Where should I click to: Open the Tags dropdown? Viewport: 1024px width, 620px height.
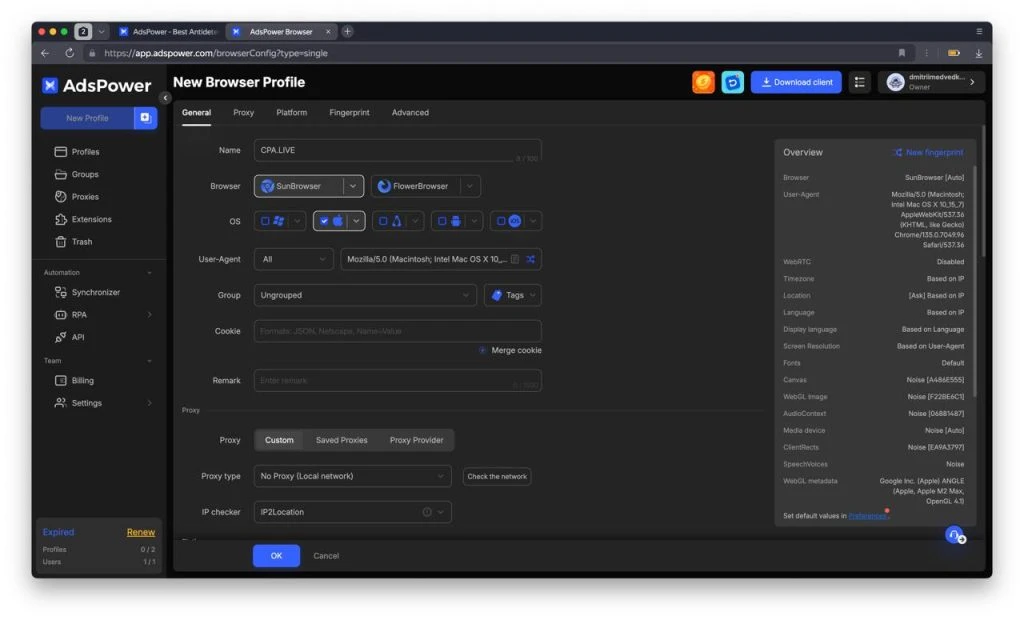(x=513, y=295)
